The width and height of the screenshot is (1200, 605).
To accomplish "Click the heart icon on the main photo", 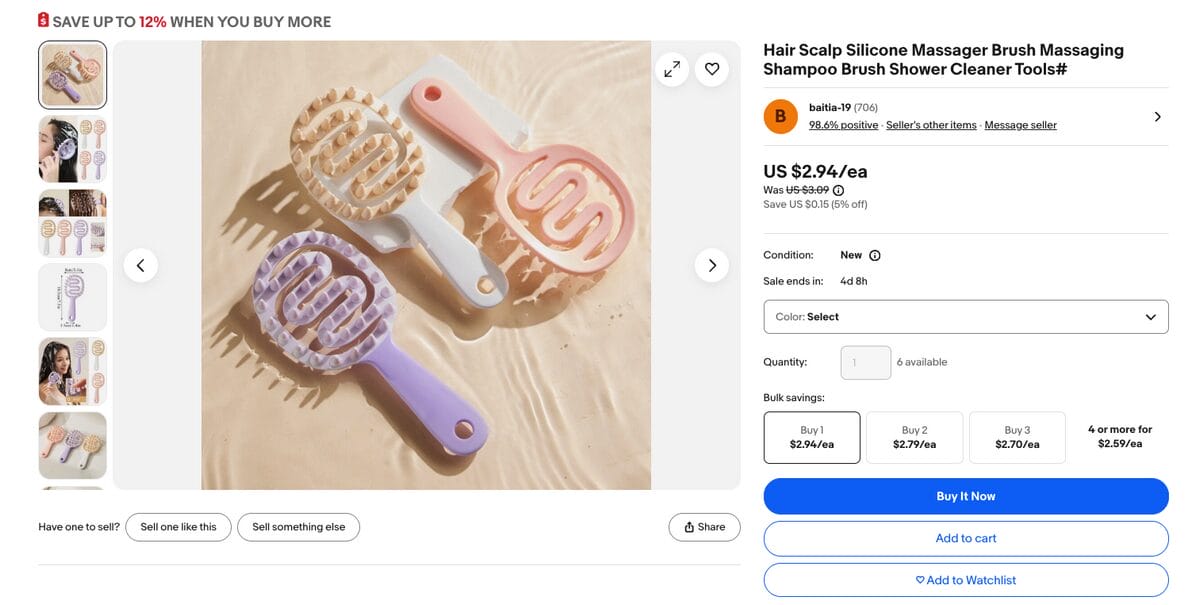I will [711, 69].
